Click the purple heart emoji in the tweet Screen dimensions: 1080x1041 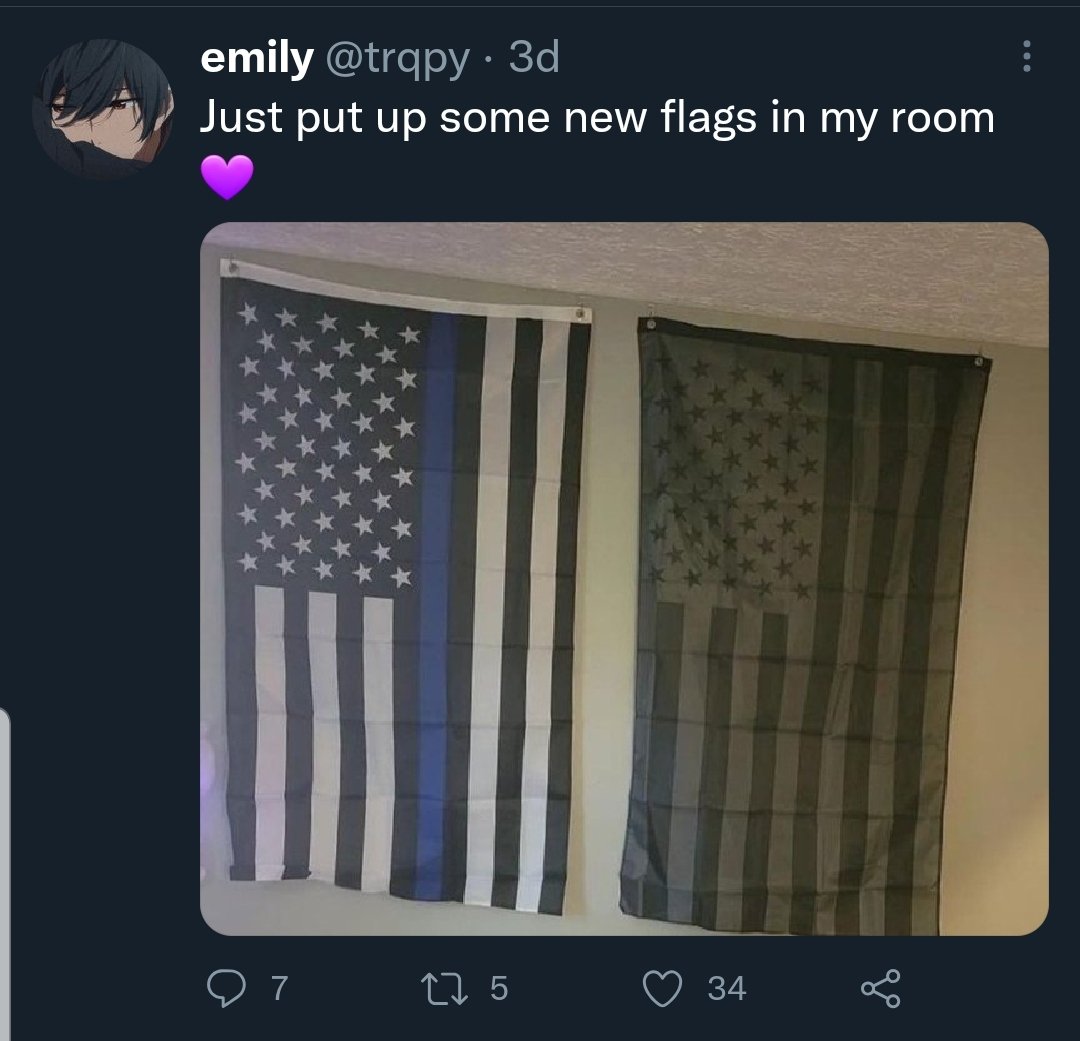click(x=227, y=177)
